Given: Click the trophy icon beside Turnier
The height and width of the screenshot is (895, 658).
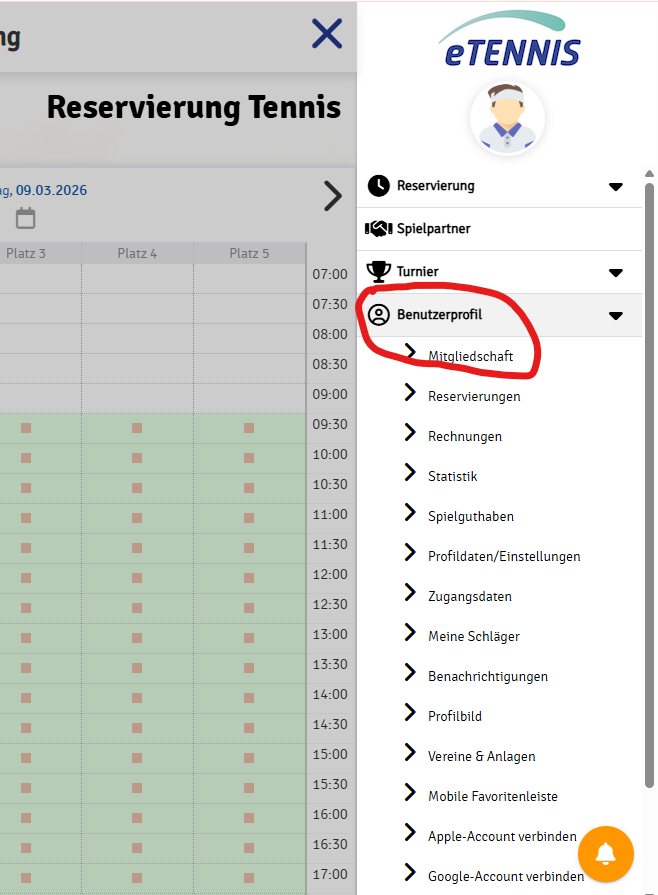Looking at the screenshot, I should click(x=379, y=271).
